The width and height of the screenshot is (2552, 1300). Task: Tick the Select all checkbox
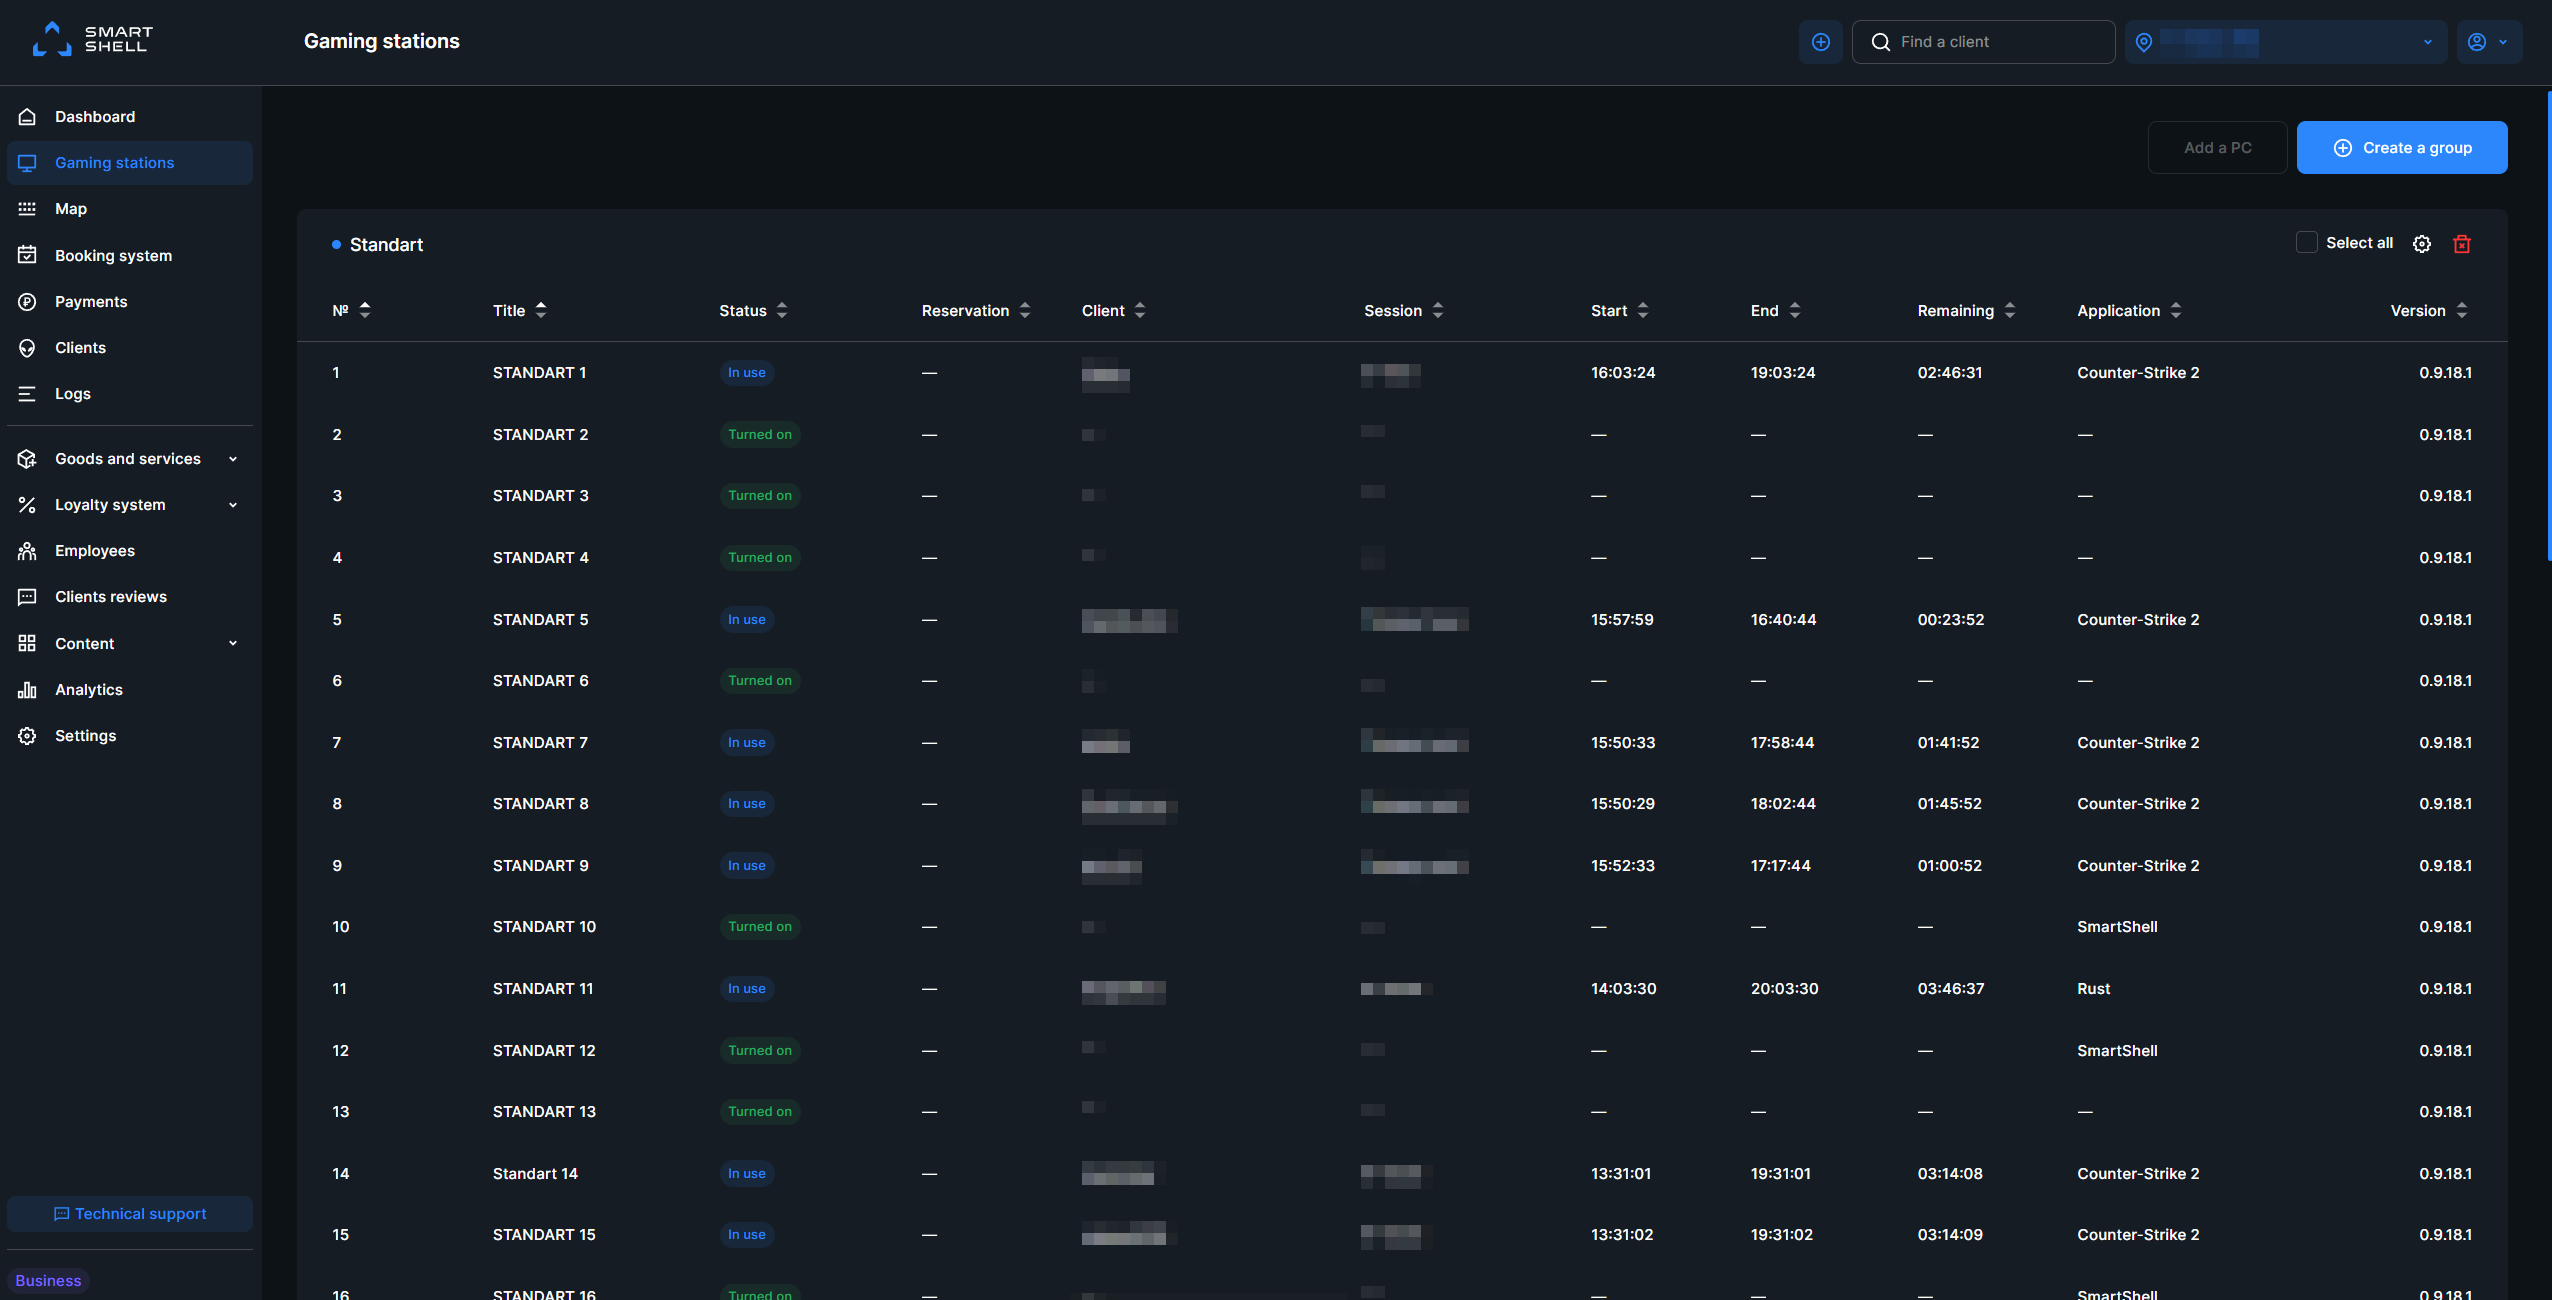click(2306, 243)
